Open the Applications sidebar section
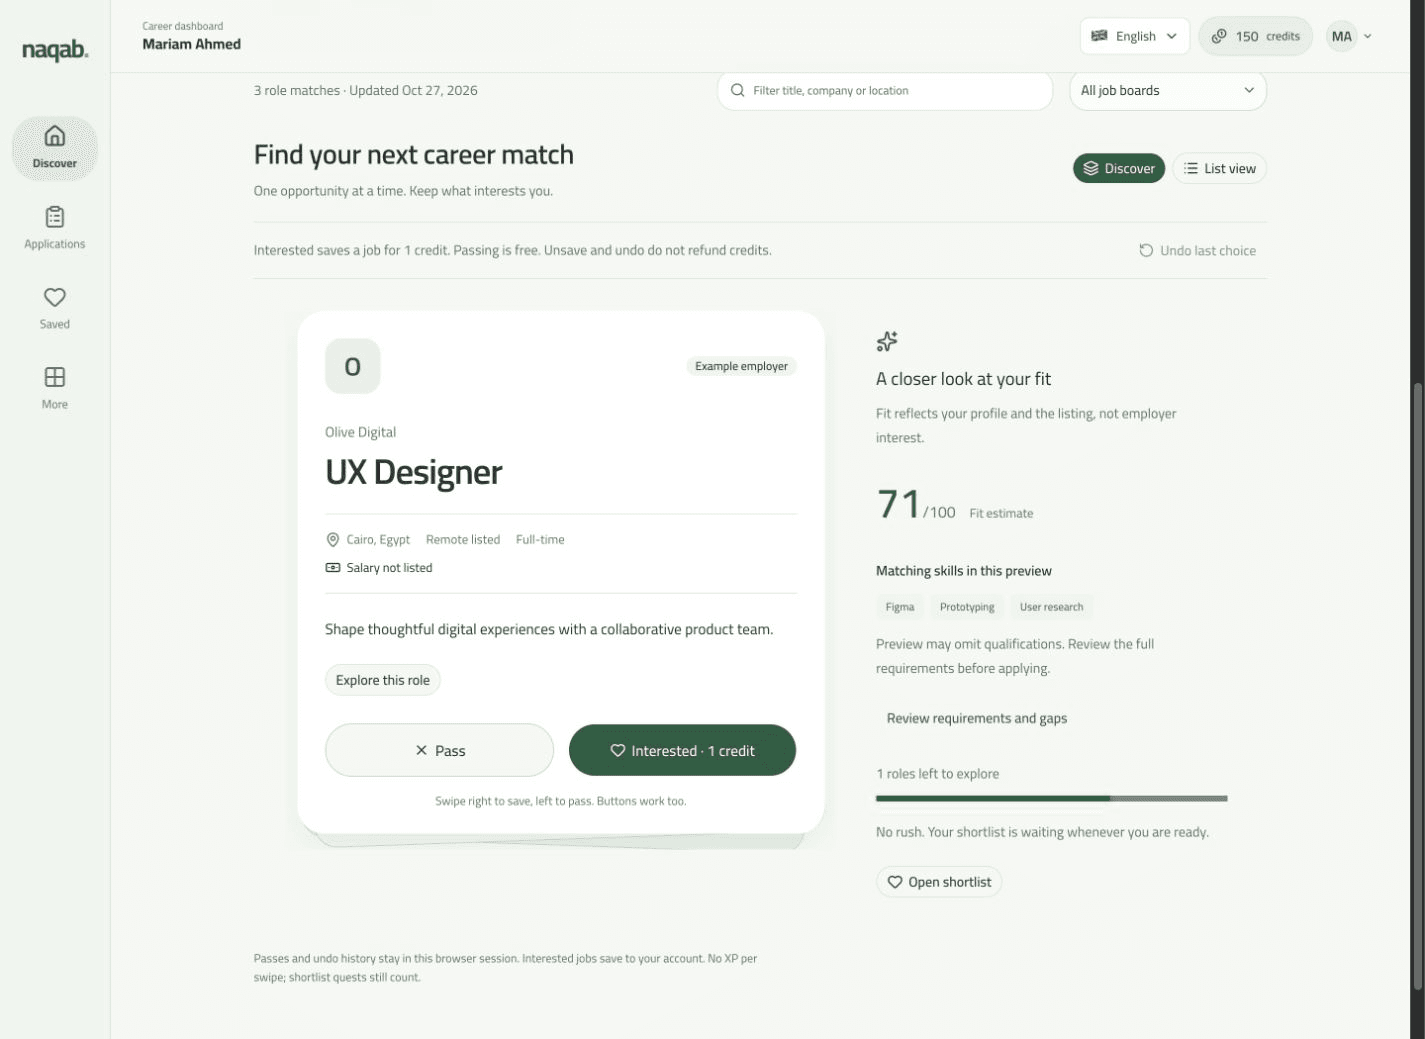Viewport: 1425px width, 1039px height. click(x=55, y=228)
